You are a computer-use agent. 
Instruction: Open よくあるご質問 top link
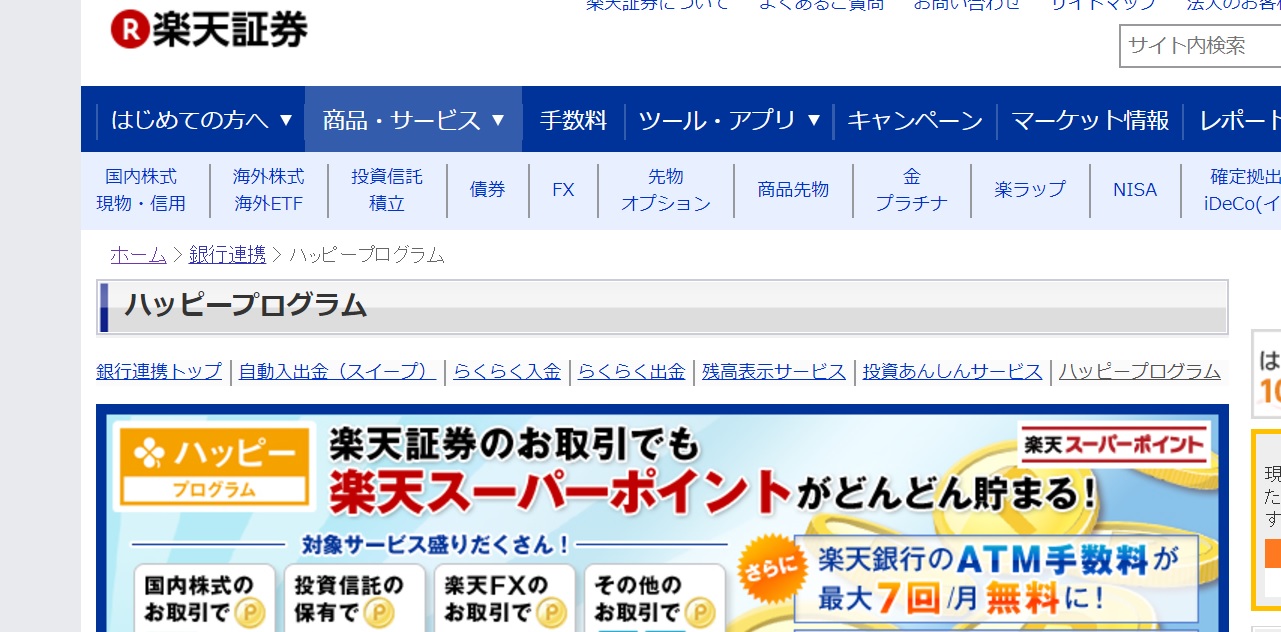pos(821,5)
